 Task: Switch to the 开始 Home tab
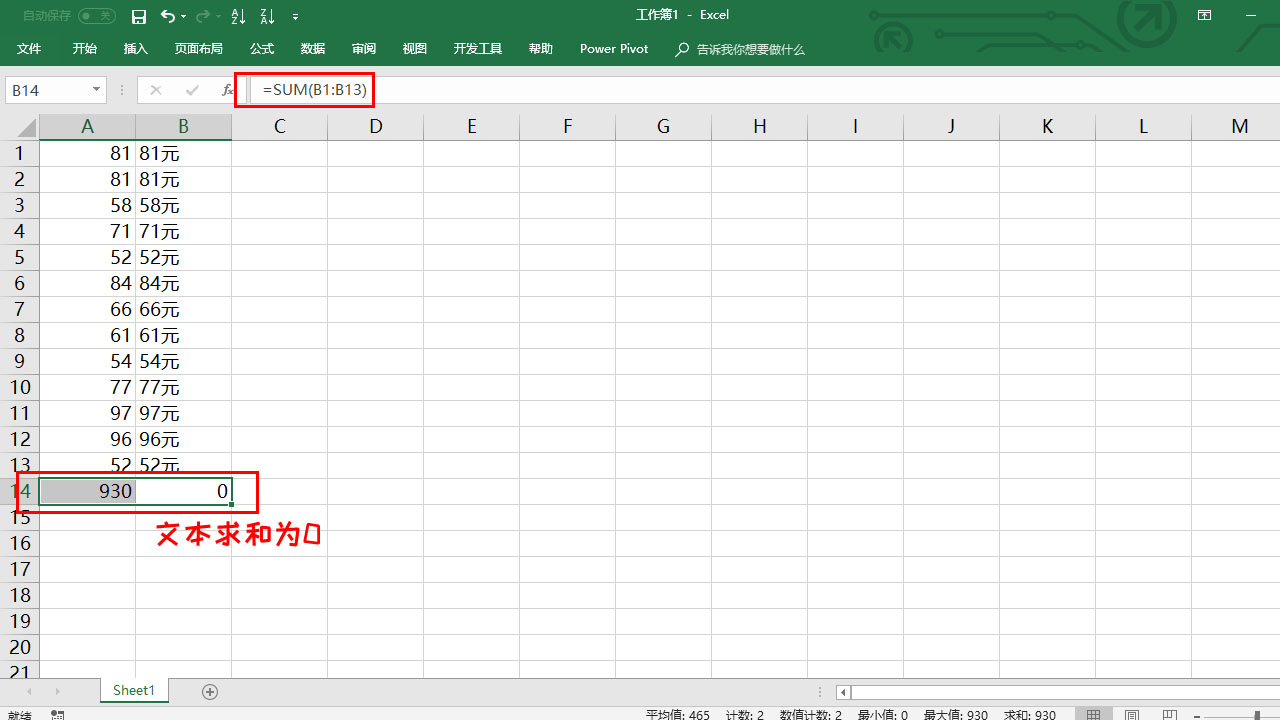tap(84, 49)
